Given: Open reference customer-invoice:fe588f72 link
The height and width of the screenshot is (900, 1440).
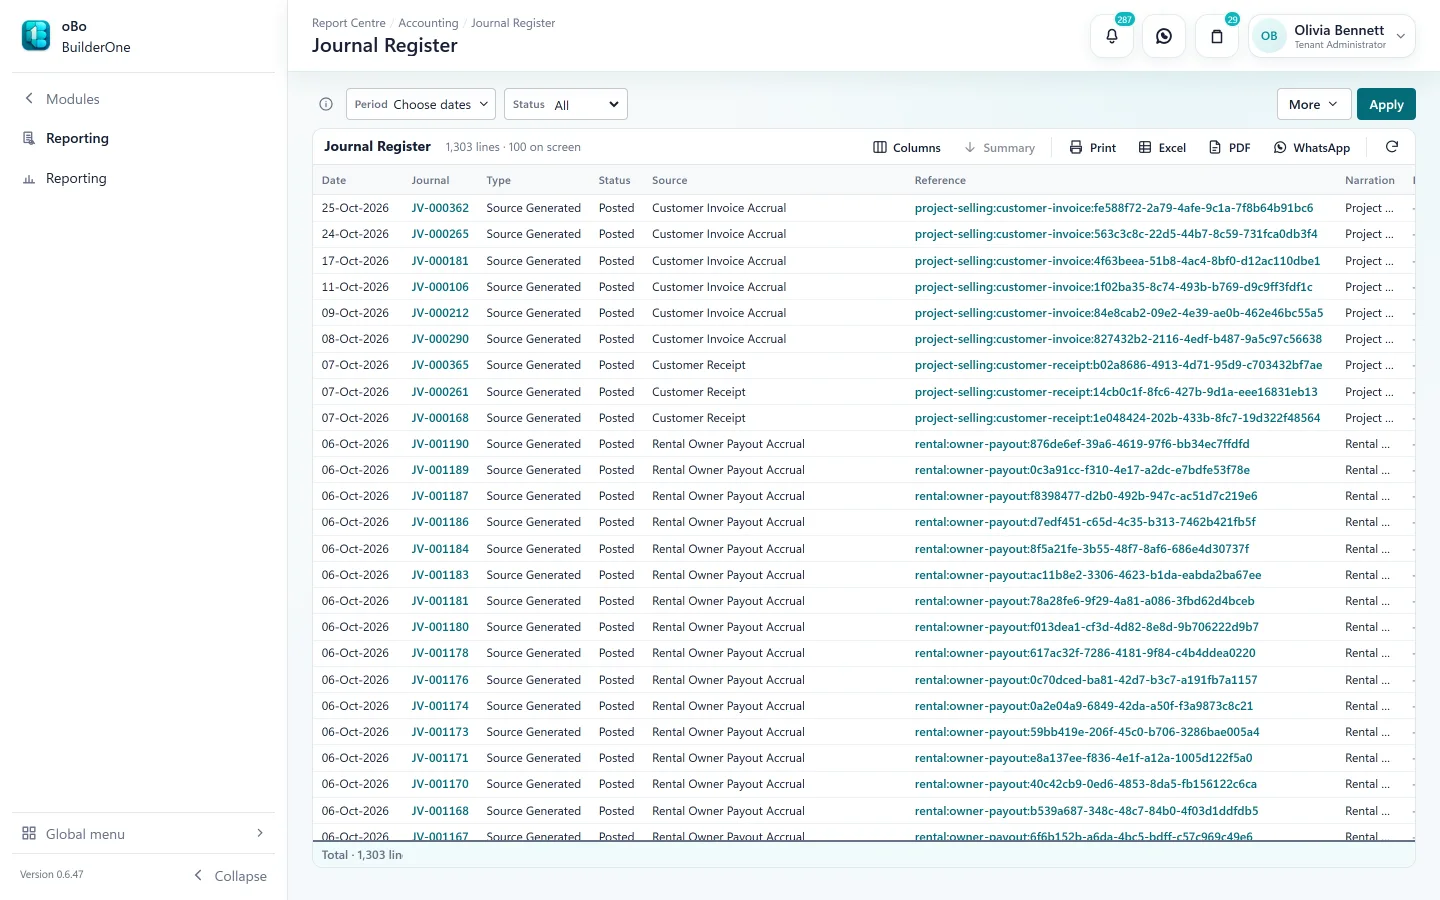Looking at the screenshot, I should pos(1114,208).
